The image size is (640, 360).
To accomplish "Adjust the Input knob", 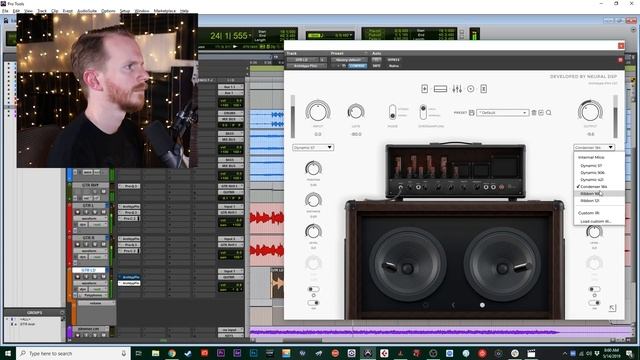I will point(318,111).
